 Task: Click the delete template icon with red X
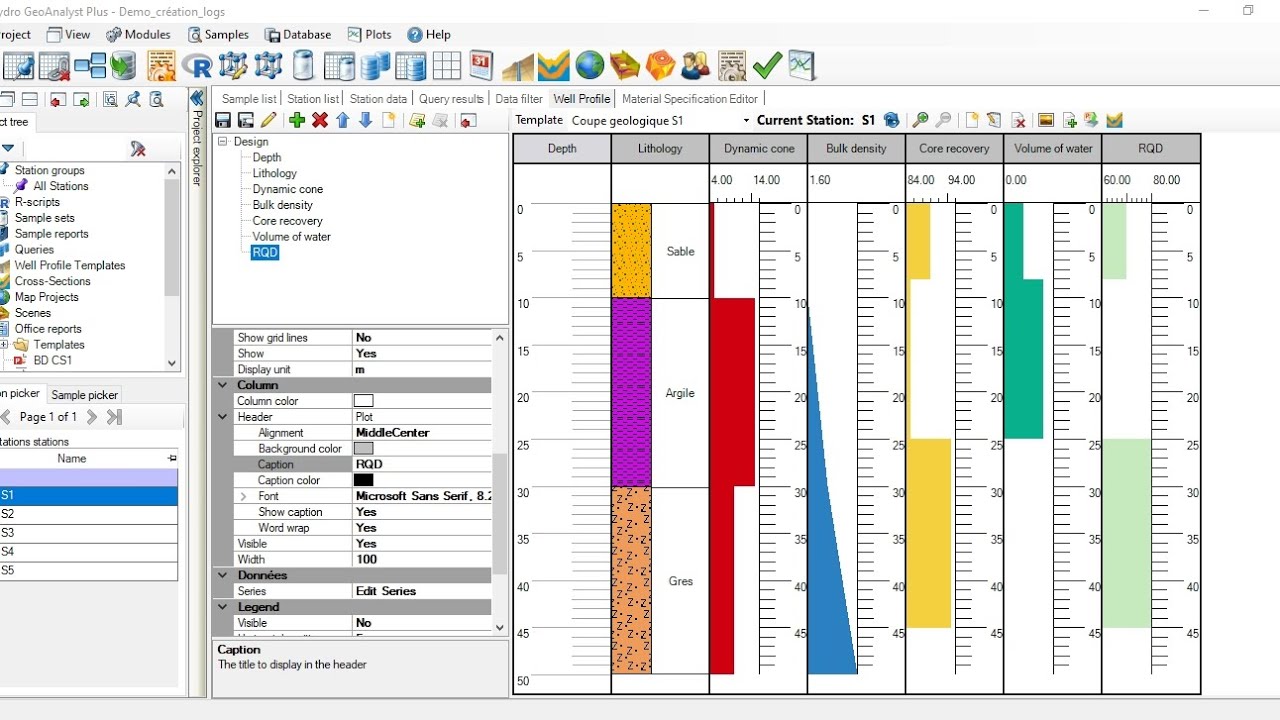coord(1018,120)
